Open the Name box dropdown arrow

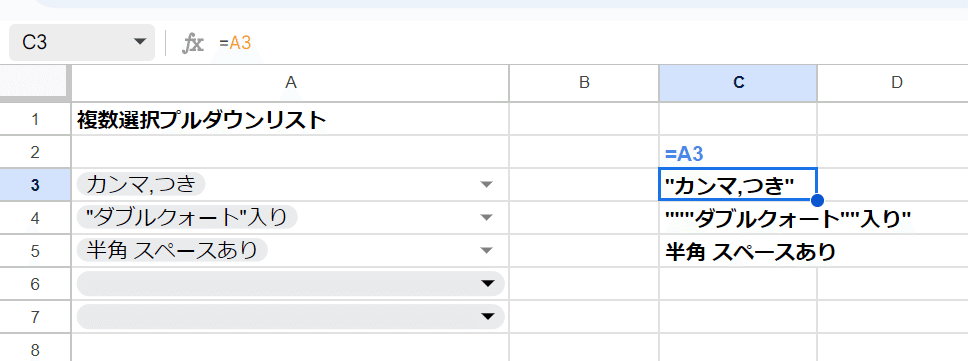140,42
